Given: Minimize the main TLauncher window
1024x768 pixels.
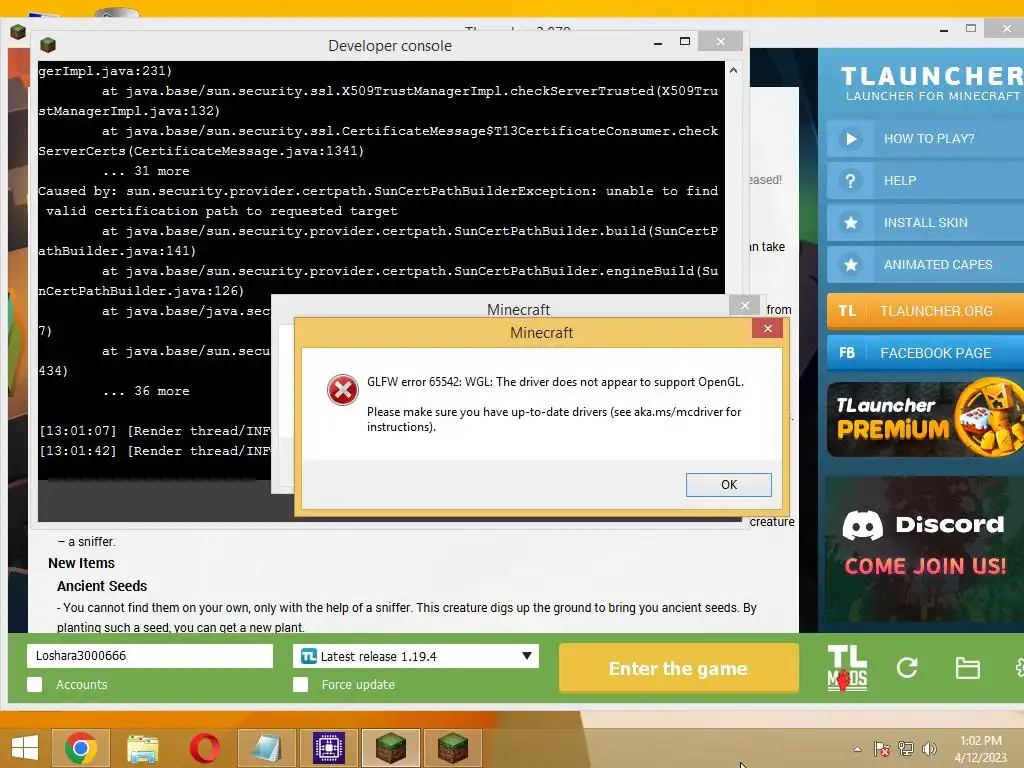Looking at the screenshot, I should tap(944, 29).
